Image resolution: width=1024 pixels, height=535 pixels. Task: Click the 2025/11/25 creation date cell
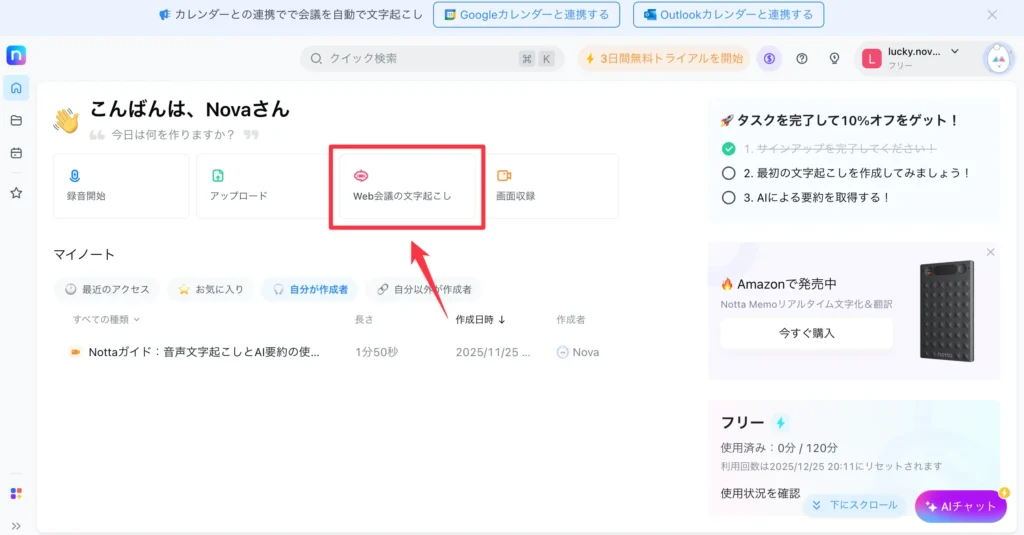pos(493,352)
